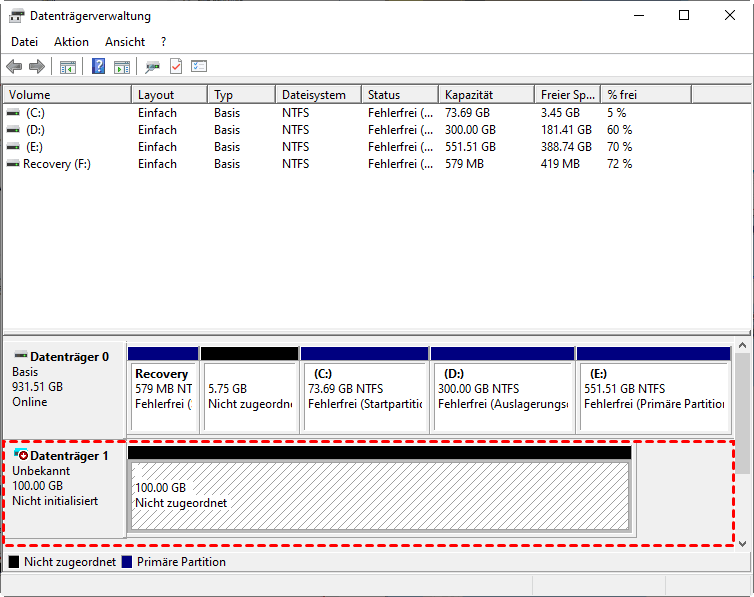
Task: Click the drive icon of volume (E:)
Action: tap(13, 147)
